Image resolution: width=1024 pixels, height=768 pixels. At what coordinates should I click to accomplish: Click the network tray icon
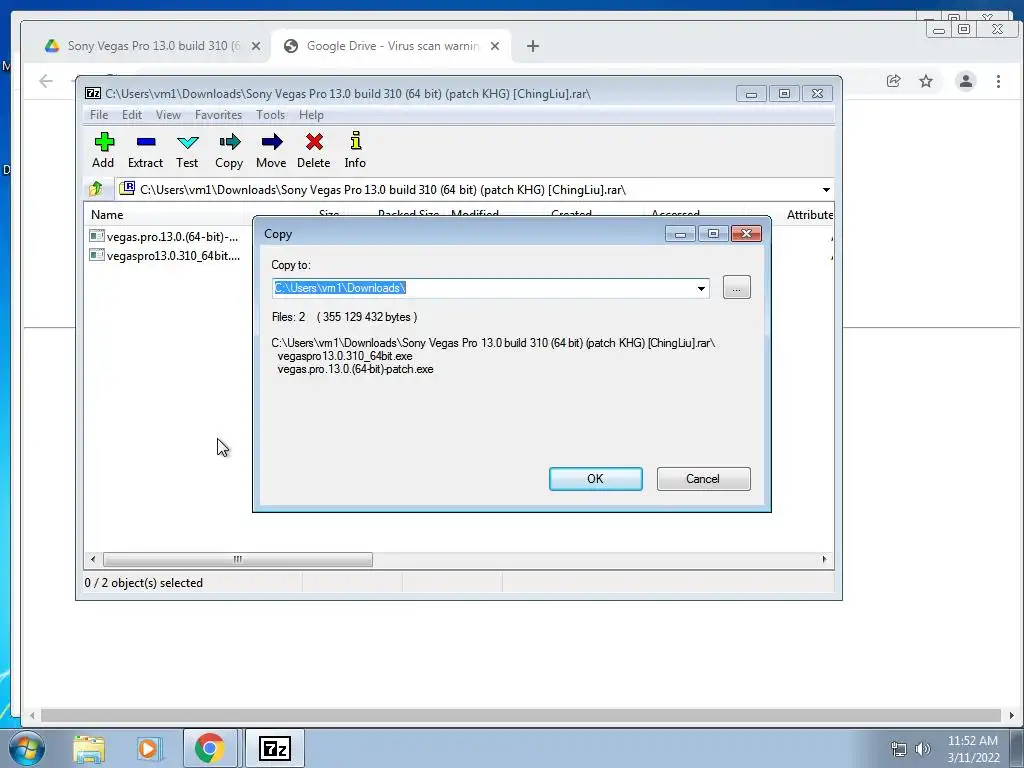click(899, 749)
